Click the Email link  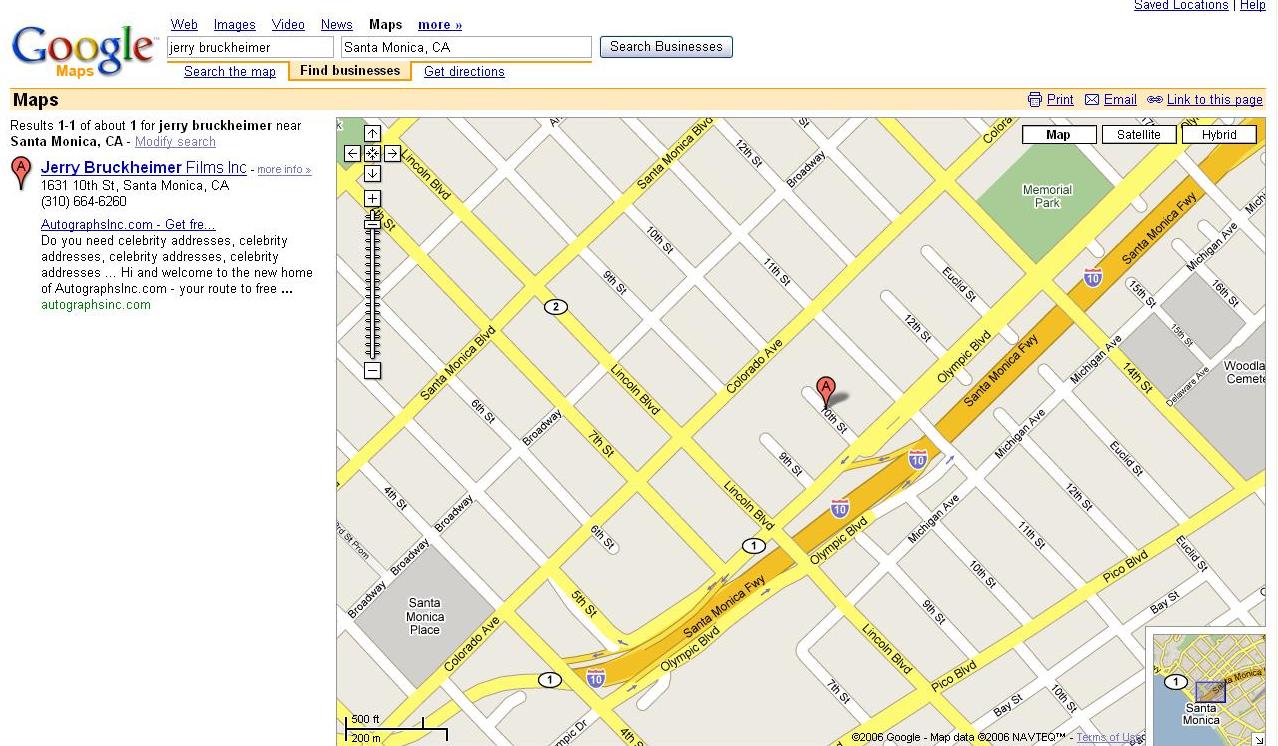[1120, 100]
